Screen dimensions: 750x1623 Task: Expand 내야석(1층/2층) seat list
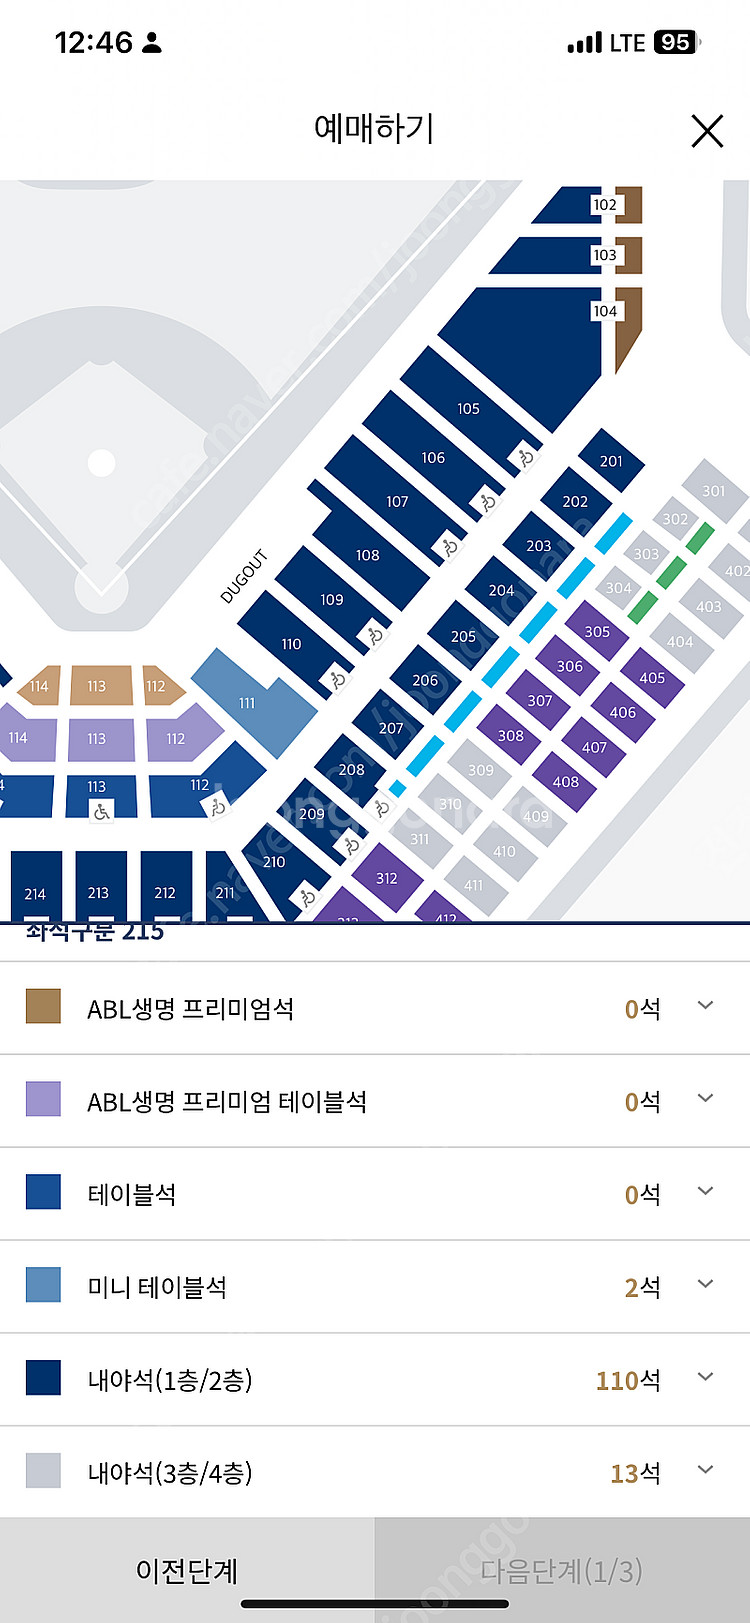pyautogui.click(x=705, y=1377)
